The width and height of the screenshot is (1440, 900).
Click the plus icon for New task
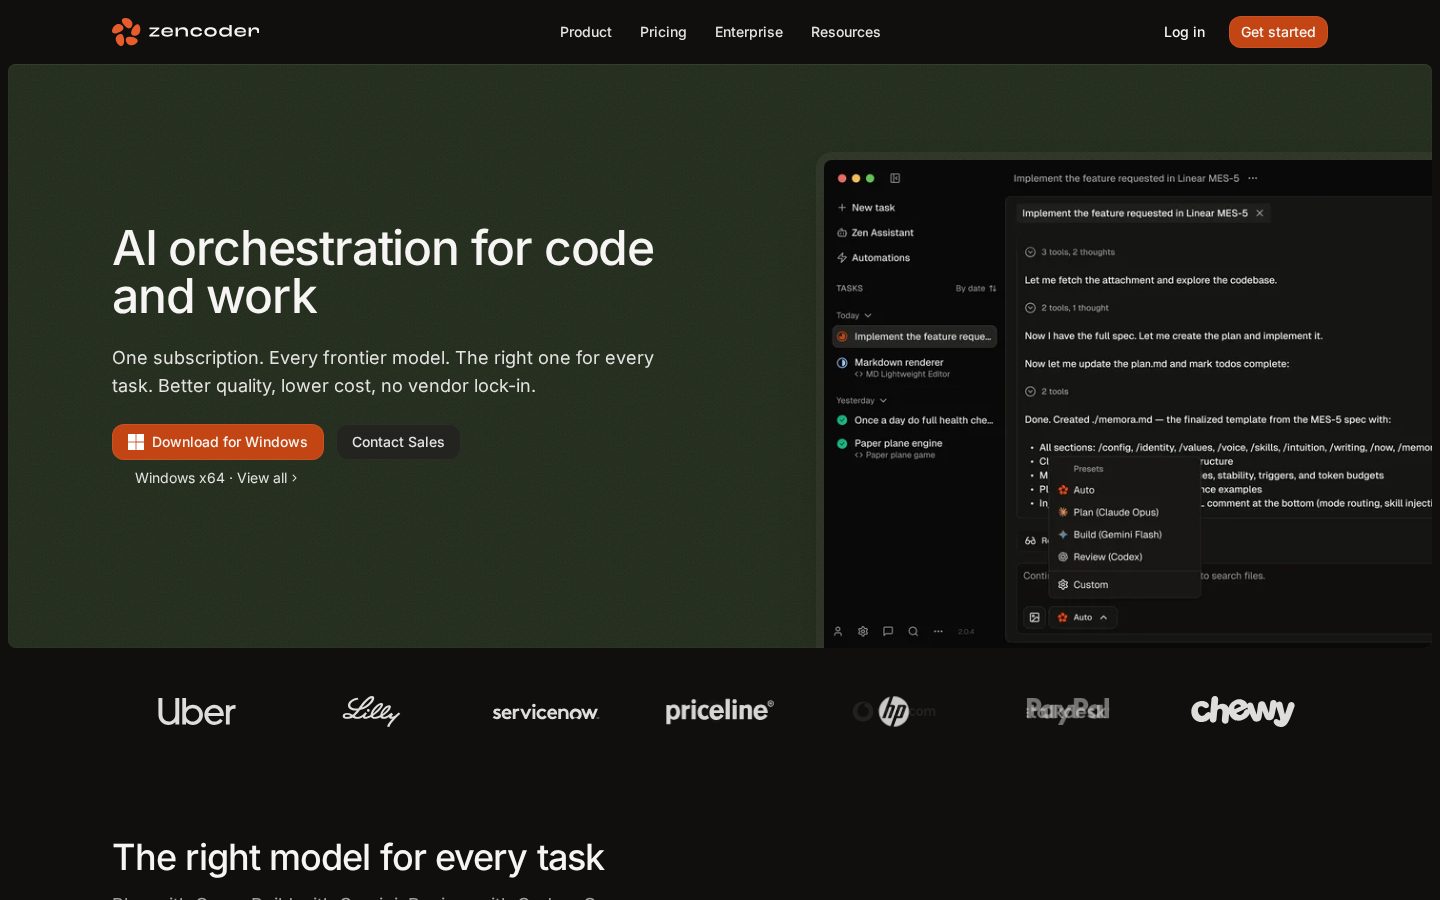click(x=842, y=208)
